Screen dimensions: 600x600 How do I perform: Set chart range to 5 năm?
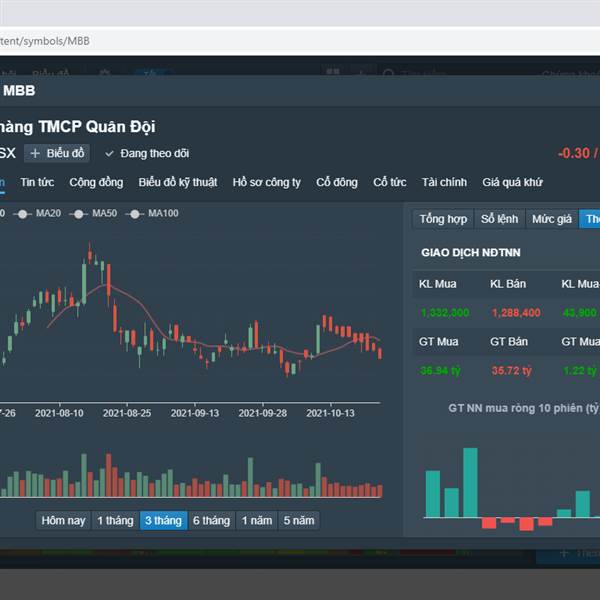pos(299,520)
